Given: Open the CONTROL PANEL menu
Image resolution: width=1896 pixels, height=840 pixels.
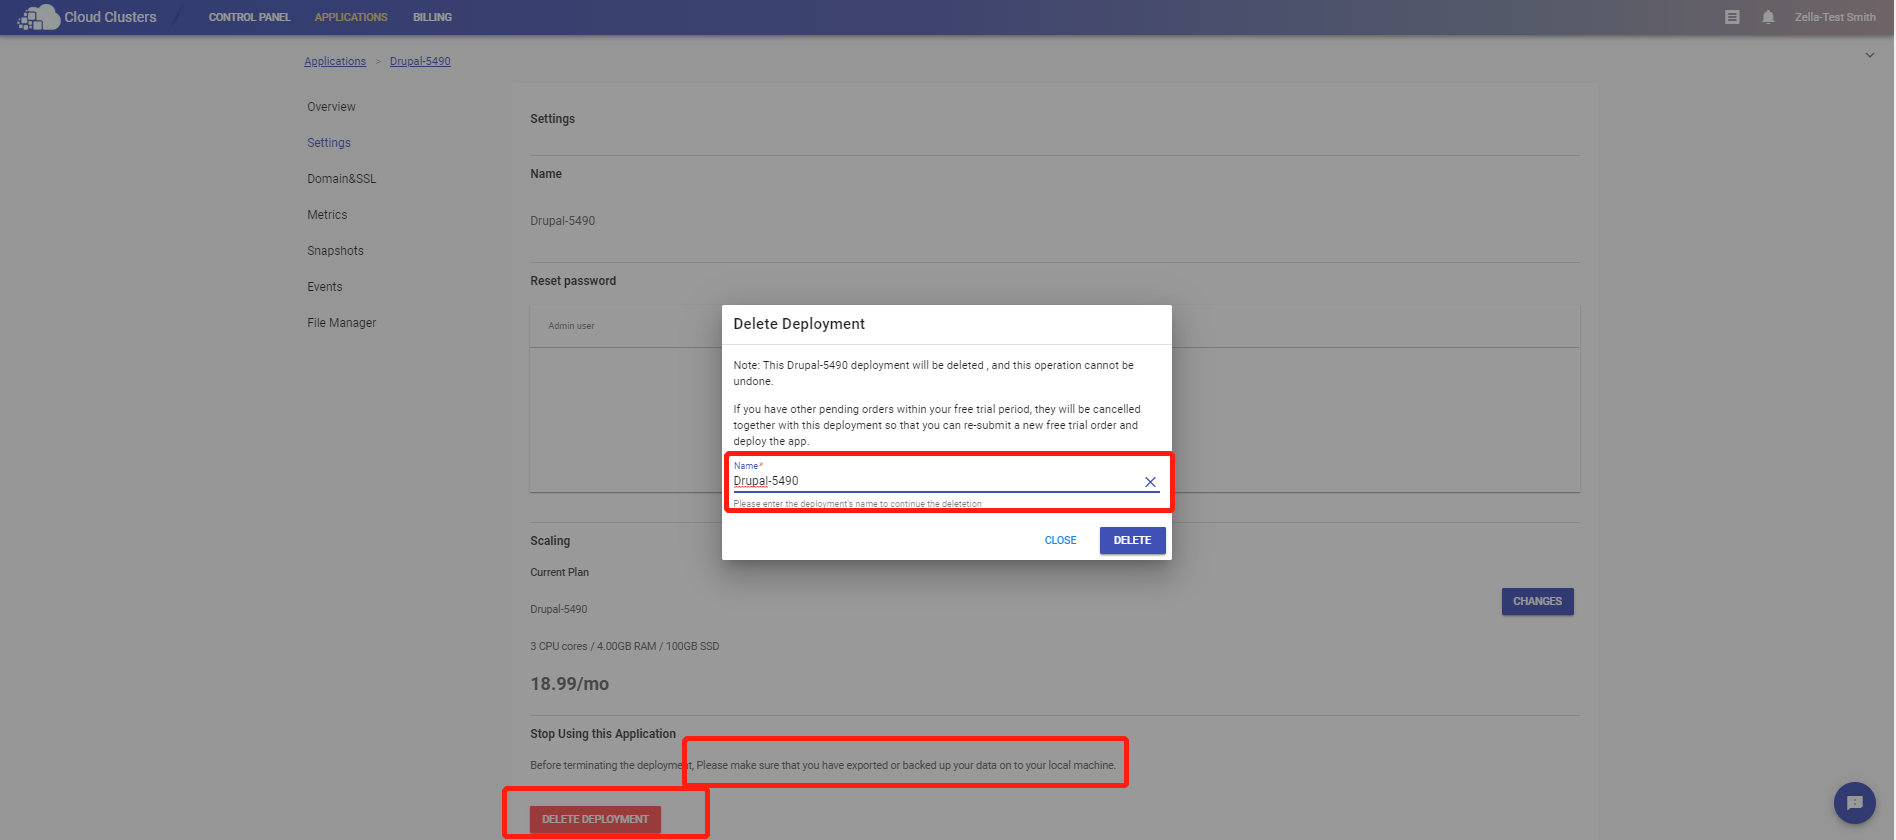Looking at the screenshot, I should (249, 17).
